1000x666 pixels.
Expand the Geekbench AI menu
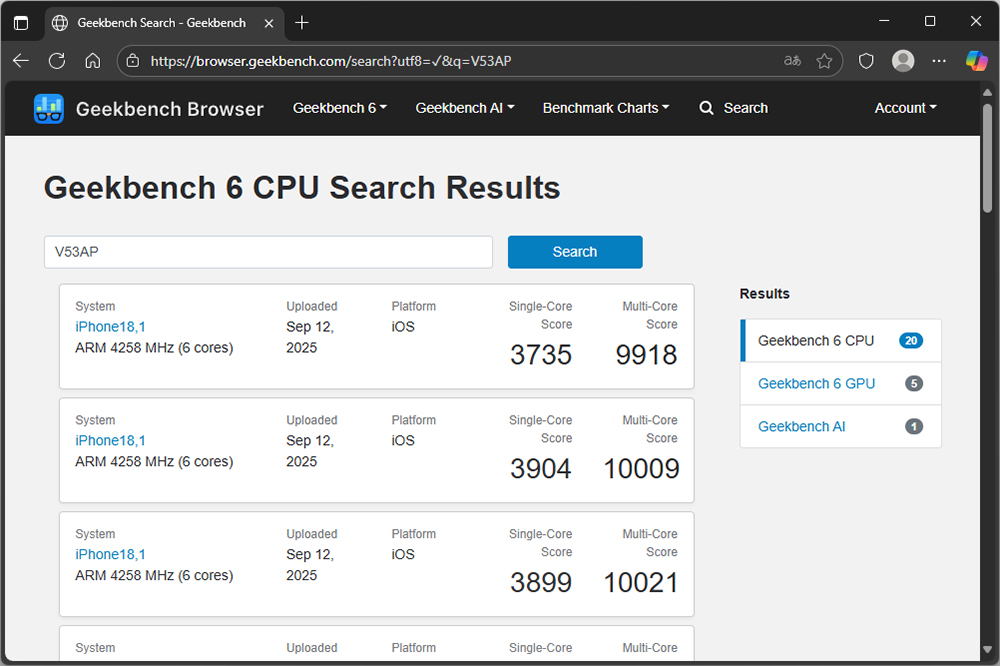464,108
